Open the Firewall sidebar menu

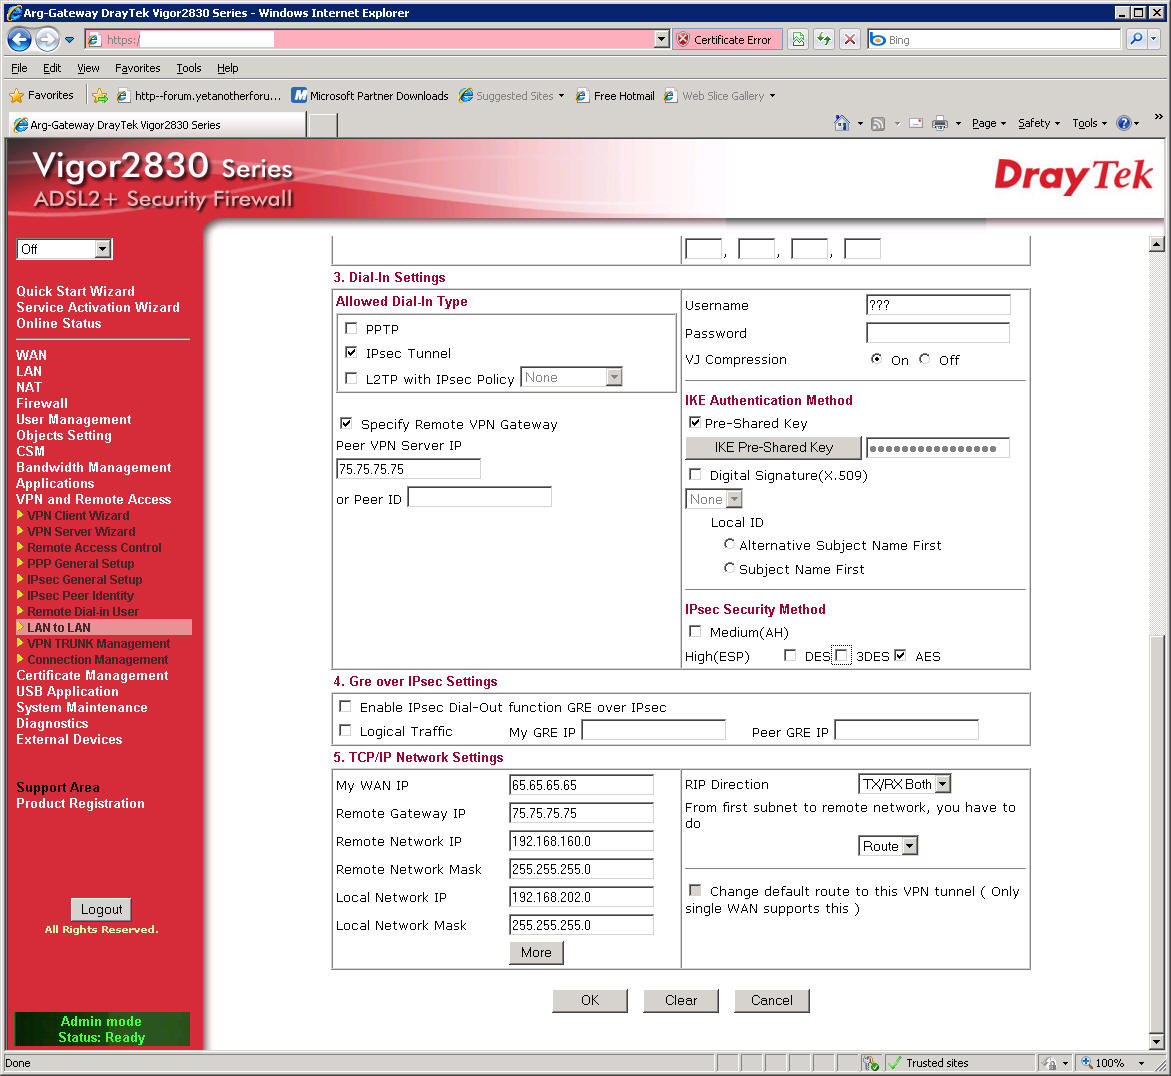pyautogui.click(x=42, y=403)
